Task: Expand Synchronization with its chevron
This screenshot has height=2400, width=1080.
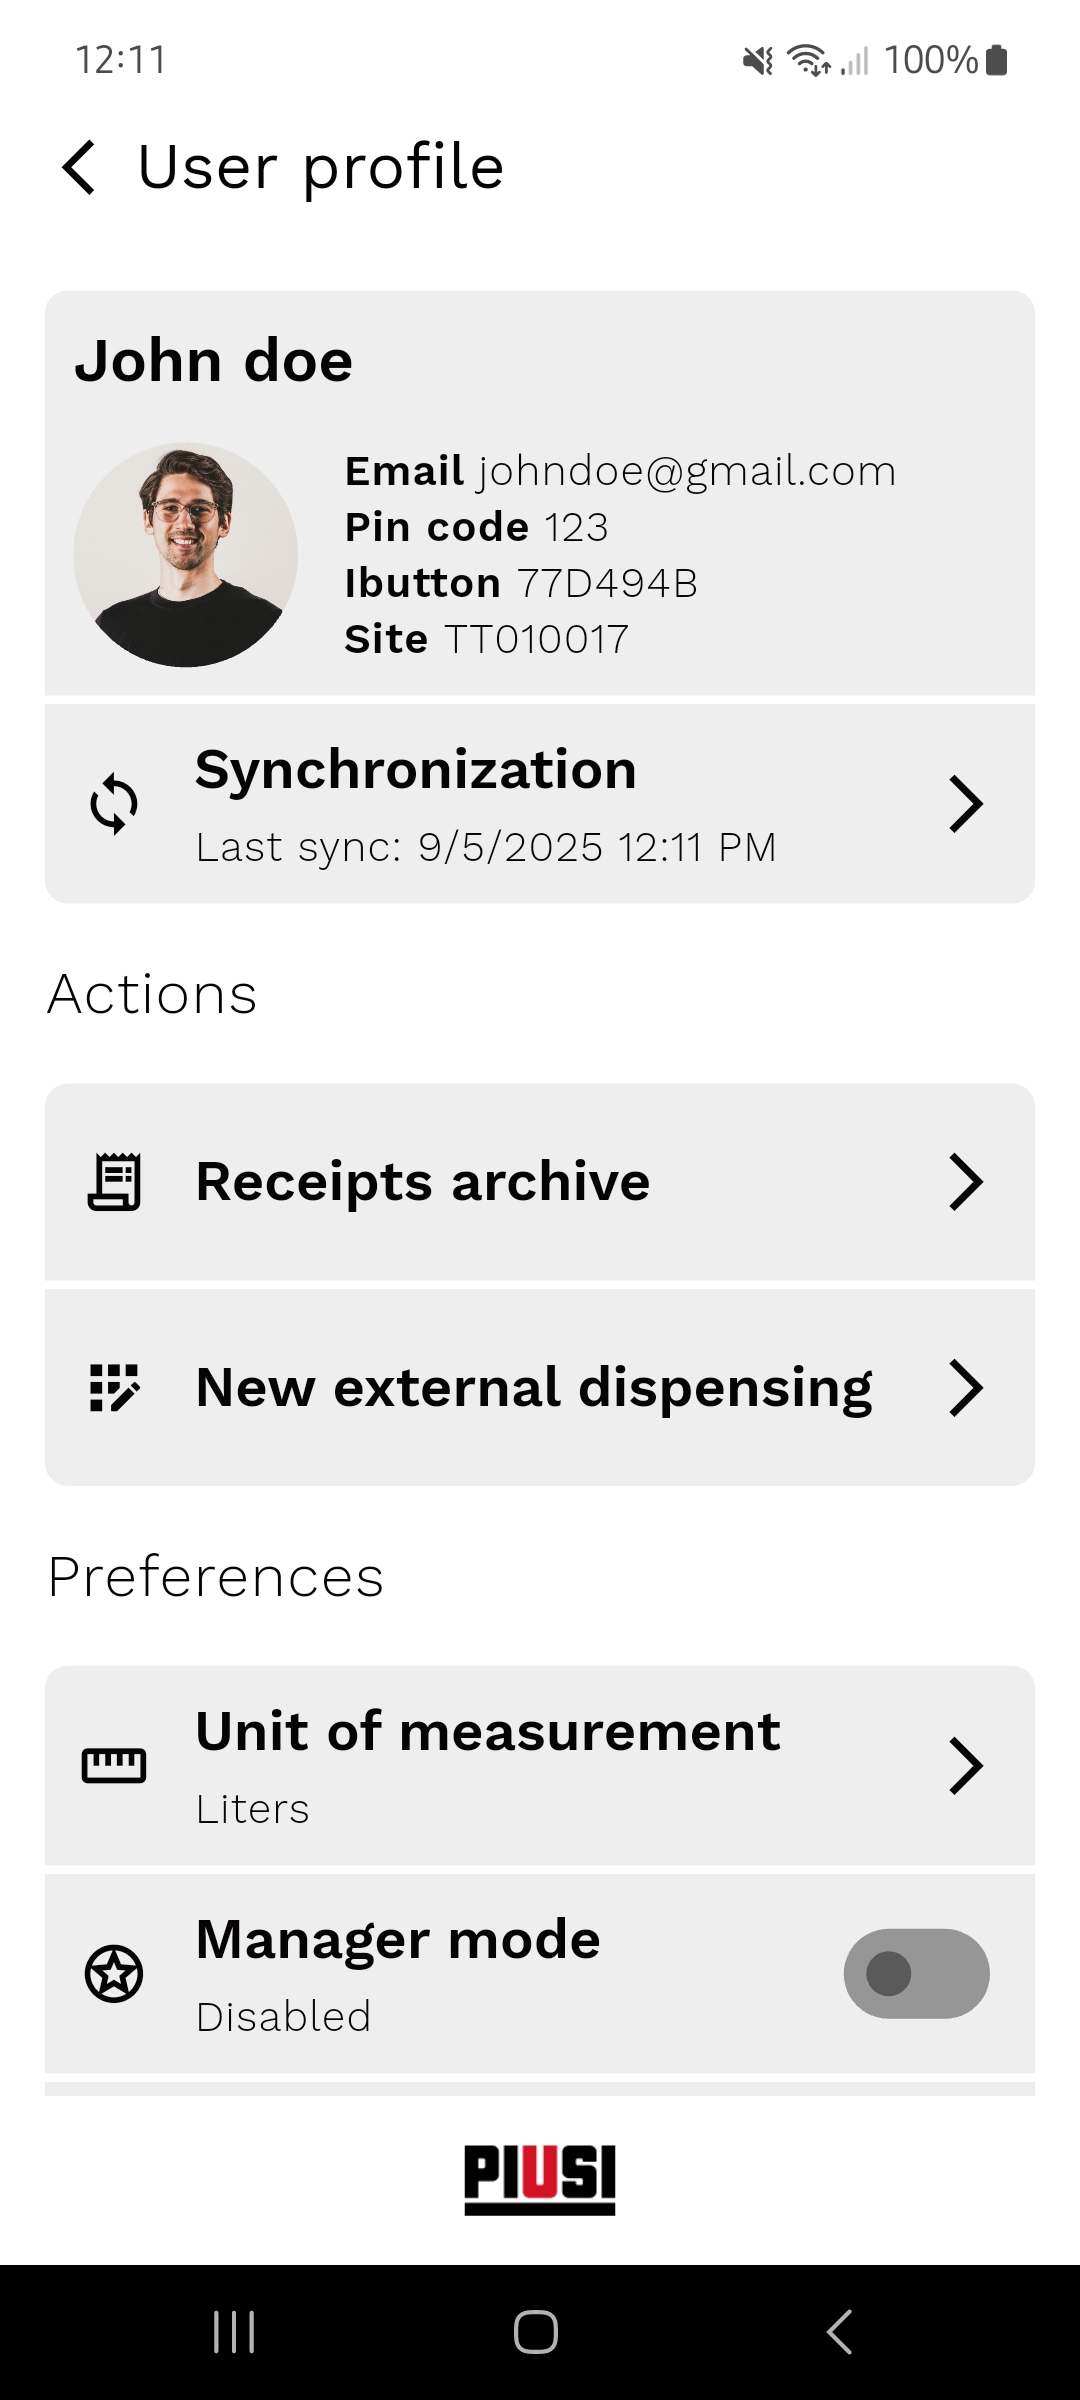Action: [966, 803]
